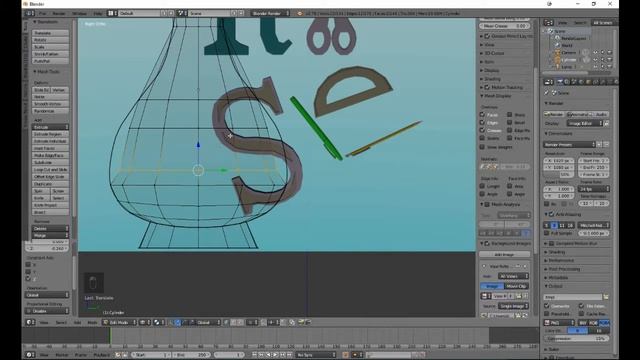This screenshot has width=640, height=360.
Task: Click the Subdivide button
Action: point(50,162)
